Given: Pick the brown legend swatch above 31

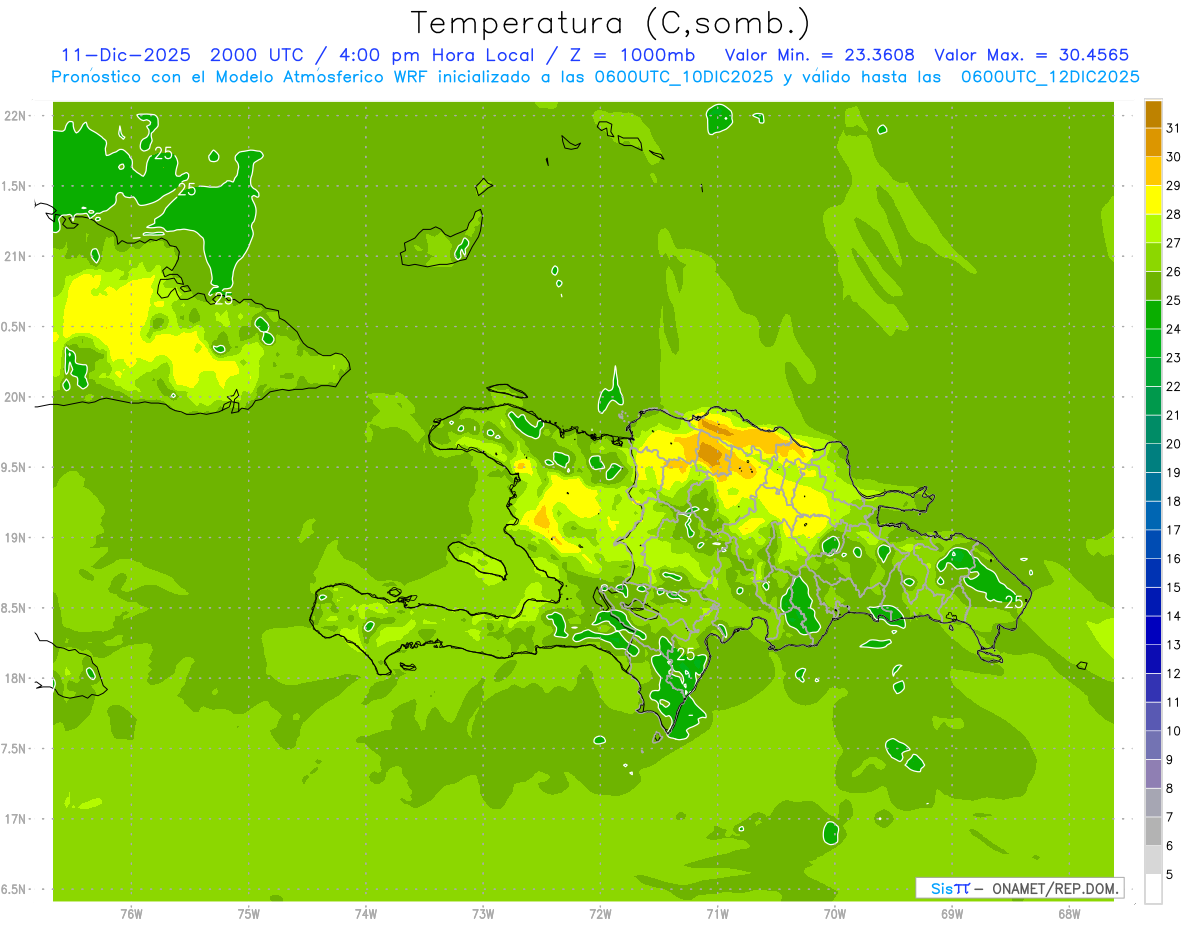Looking at the screenshot, I should tap(1153, 114).
